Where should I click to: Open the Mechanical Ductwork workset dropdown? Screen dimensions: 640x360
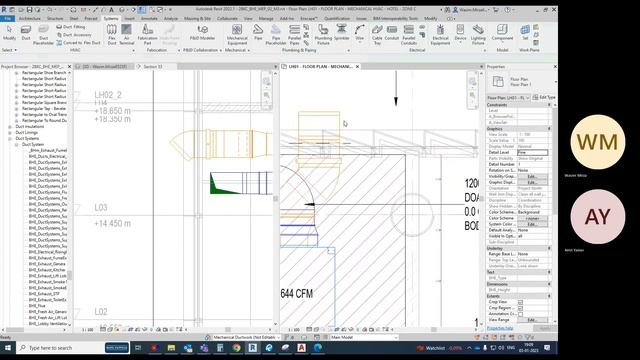pos(247,337)
